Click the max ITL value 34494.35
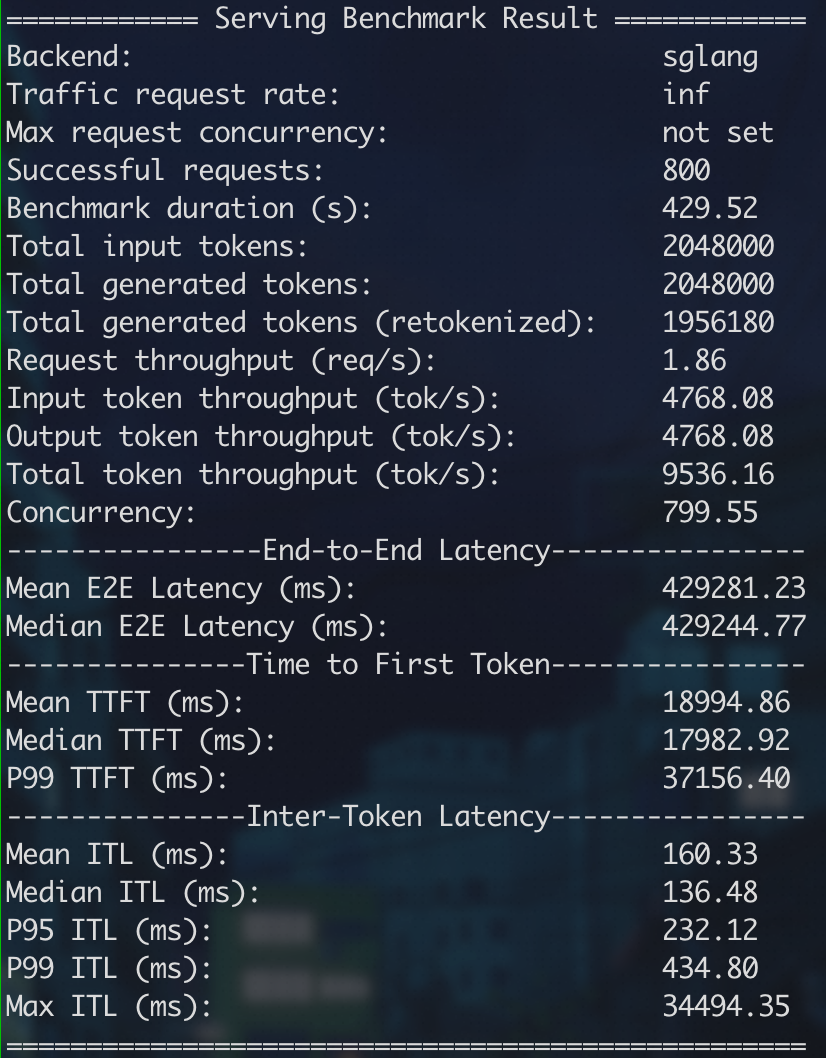The height and width of the screenshot is (1058, 826). click(x=726, y=1007)
